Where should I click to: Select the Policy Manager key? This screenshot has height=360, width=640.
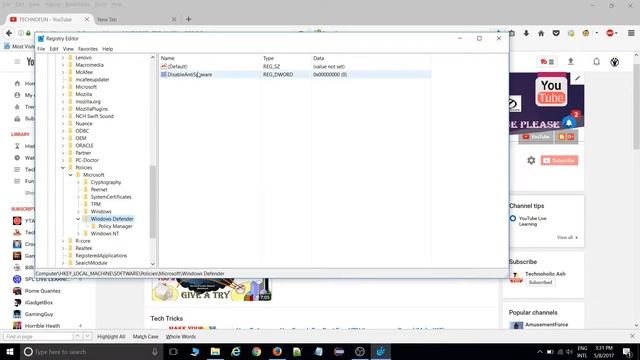115,227
